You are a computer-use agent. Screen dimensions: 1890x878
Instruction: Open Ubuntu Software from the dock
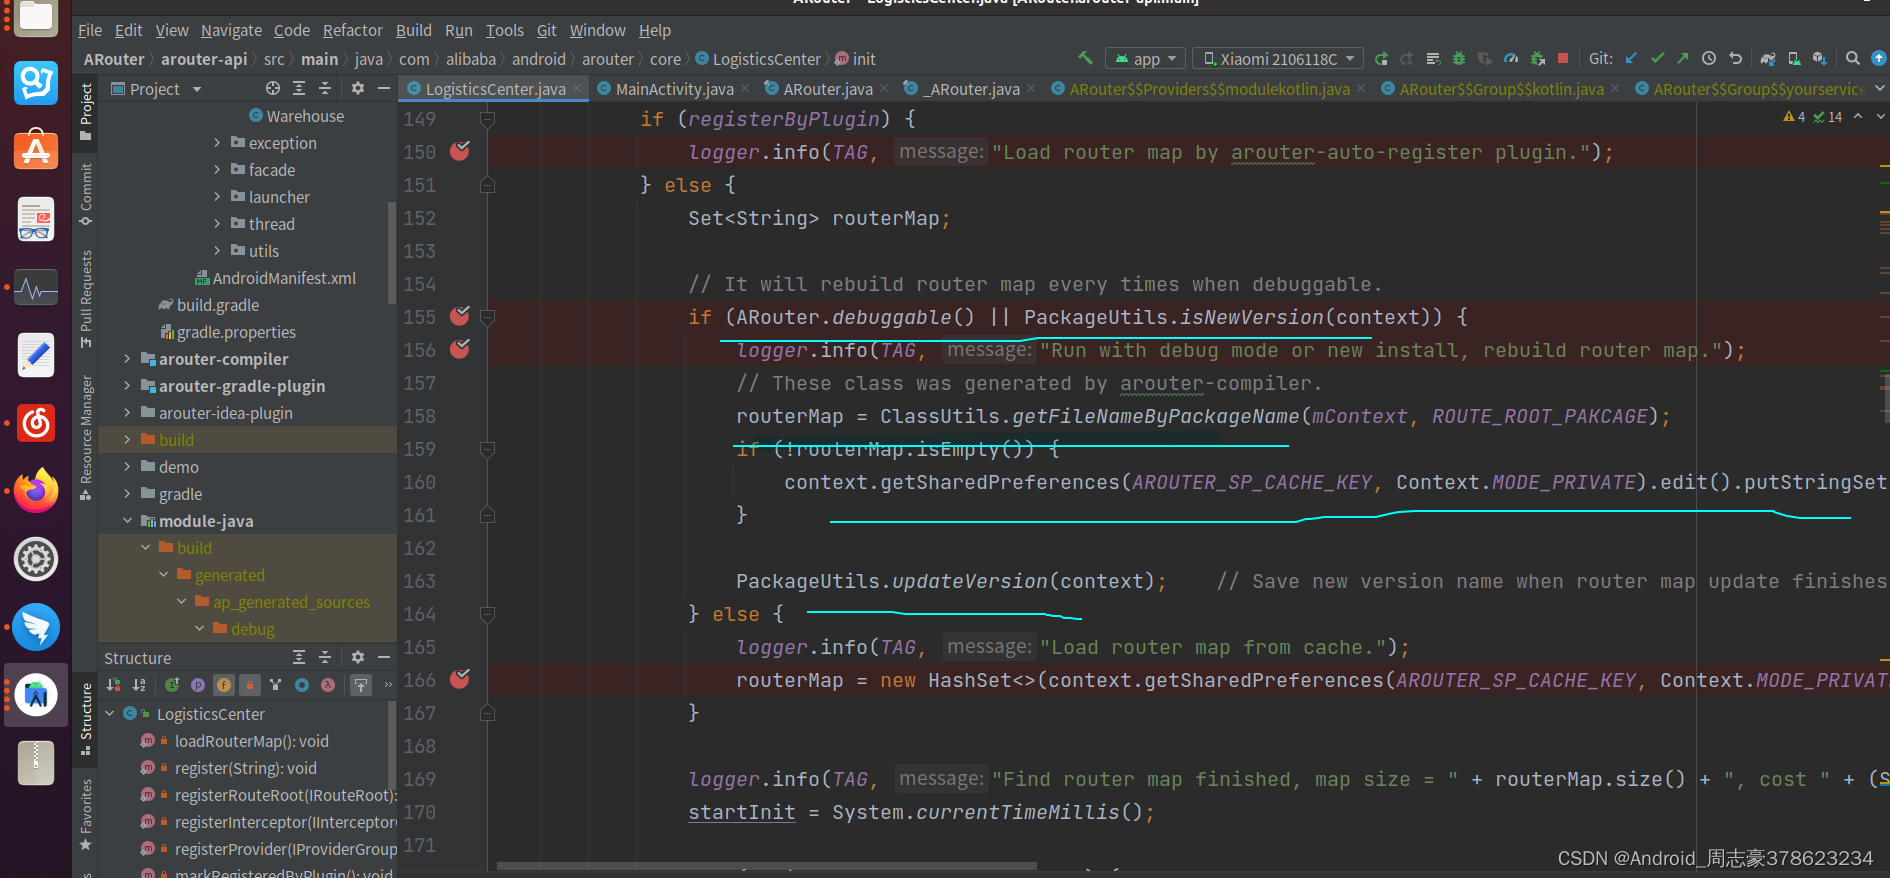(36, 151)
